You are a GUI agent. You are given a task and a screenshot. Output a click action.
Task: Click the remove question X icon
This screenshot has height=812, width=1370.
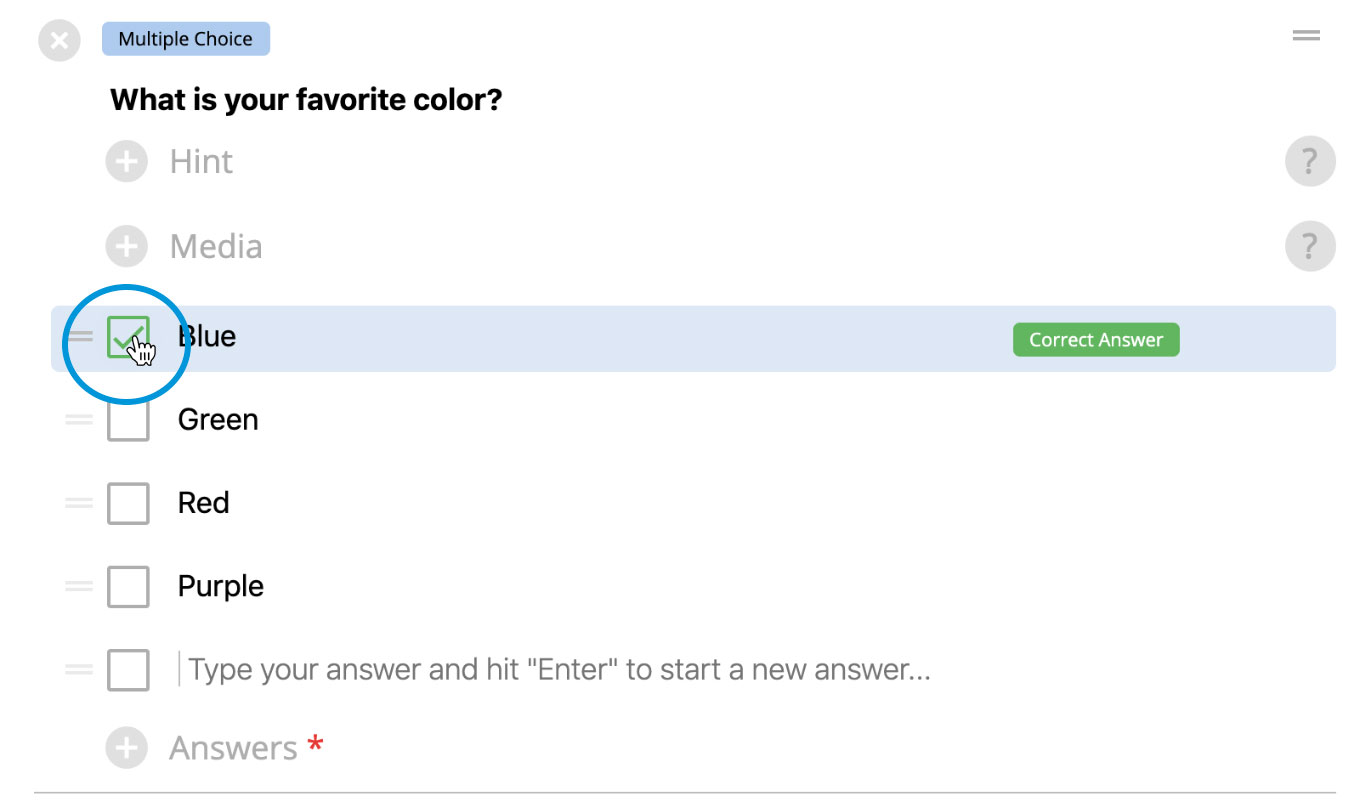[59, 41]
